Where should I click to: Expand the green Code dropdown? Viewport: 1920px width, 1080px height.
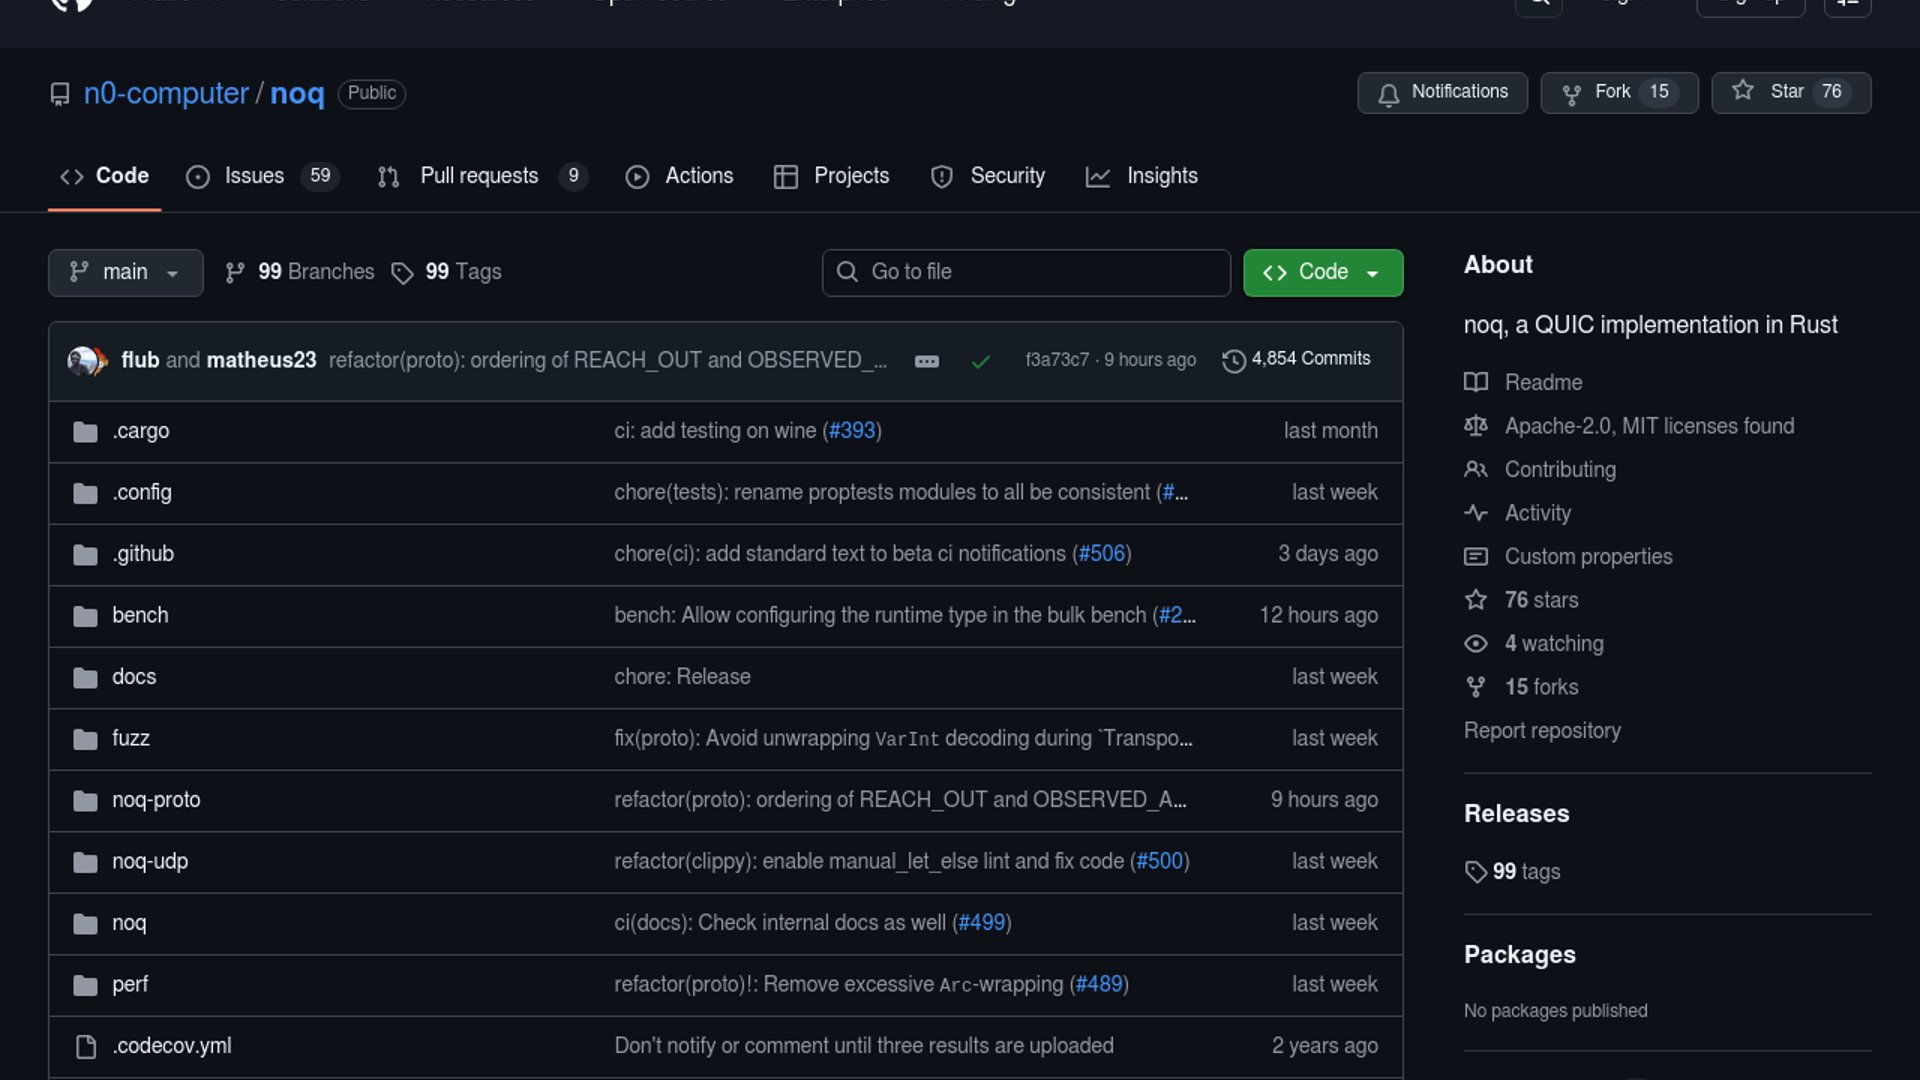1322,272
